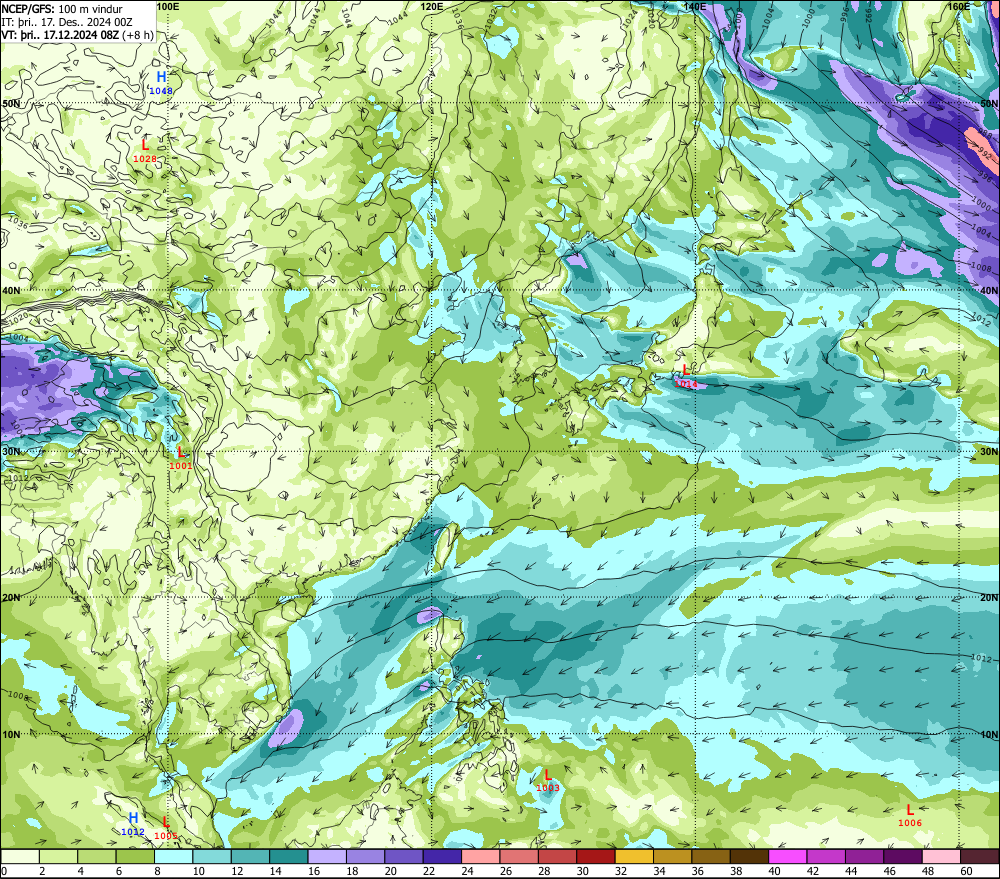1000x879 pixels.
Task: Pick the salmon 26–28 legend swatch
Action: point(518,856)
